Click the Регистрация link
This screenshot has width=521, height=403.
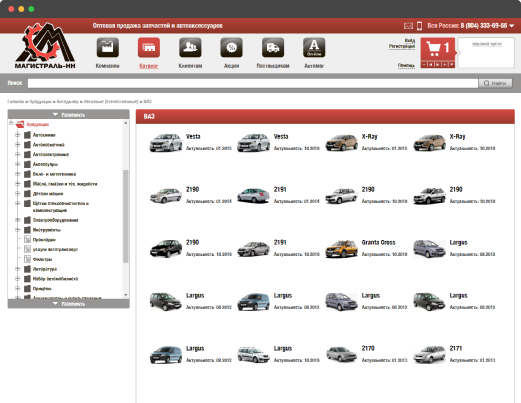pos(402,46)
